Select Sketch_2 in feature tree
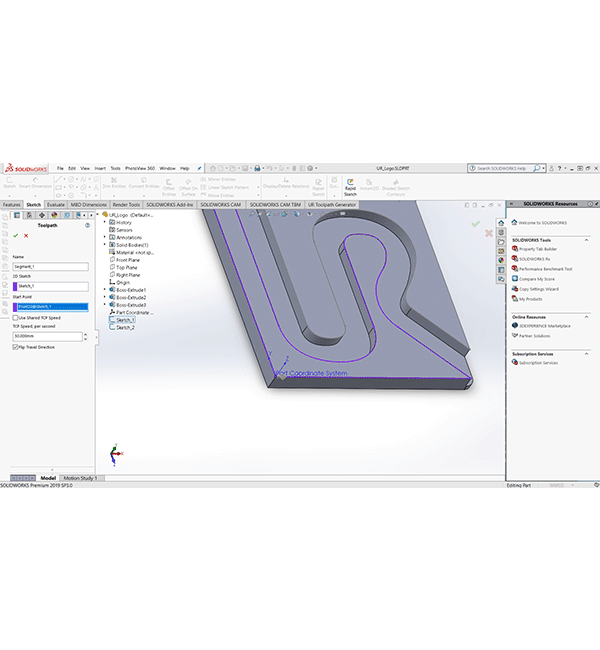This screenshot has height=650, width=600. tap(125, 327)
